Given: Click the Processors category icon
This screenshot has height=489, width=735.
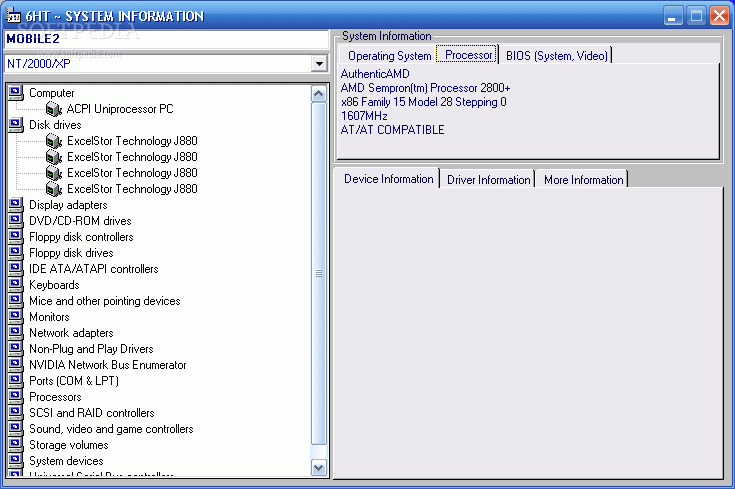Looking at the screenshot, I should (15, 396).
